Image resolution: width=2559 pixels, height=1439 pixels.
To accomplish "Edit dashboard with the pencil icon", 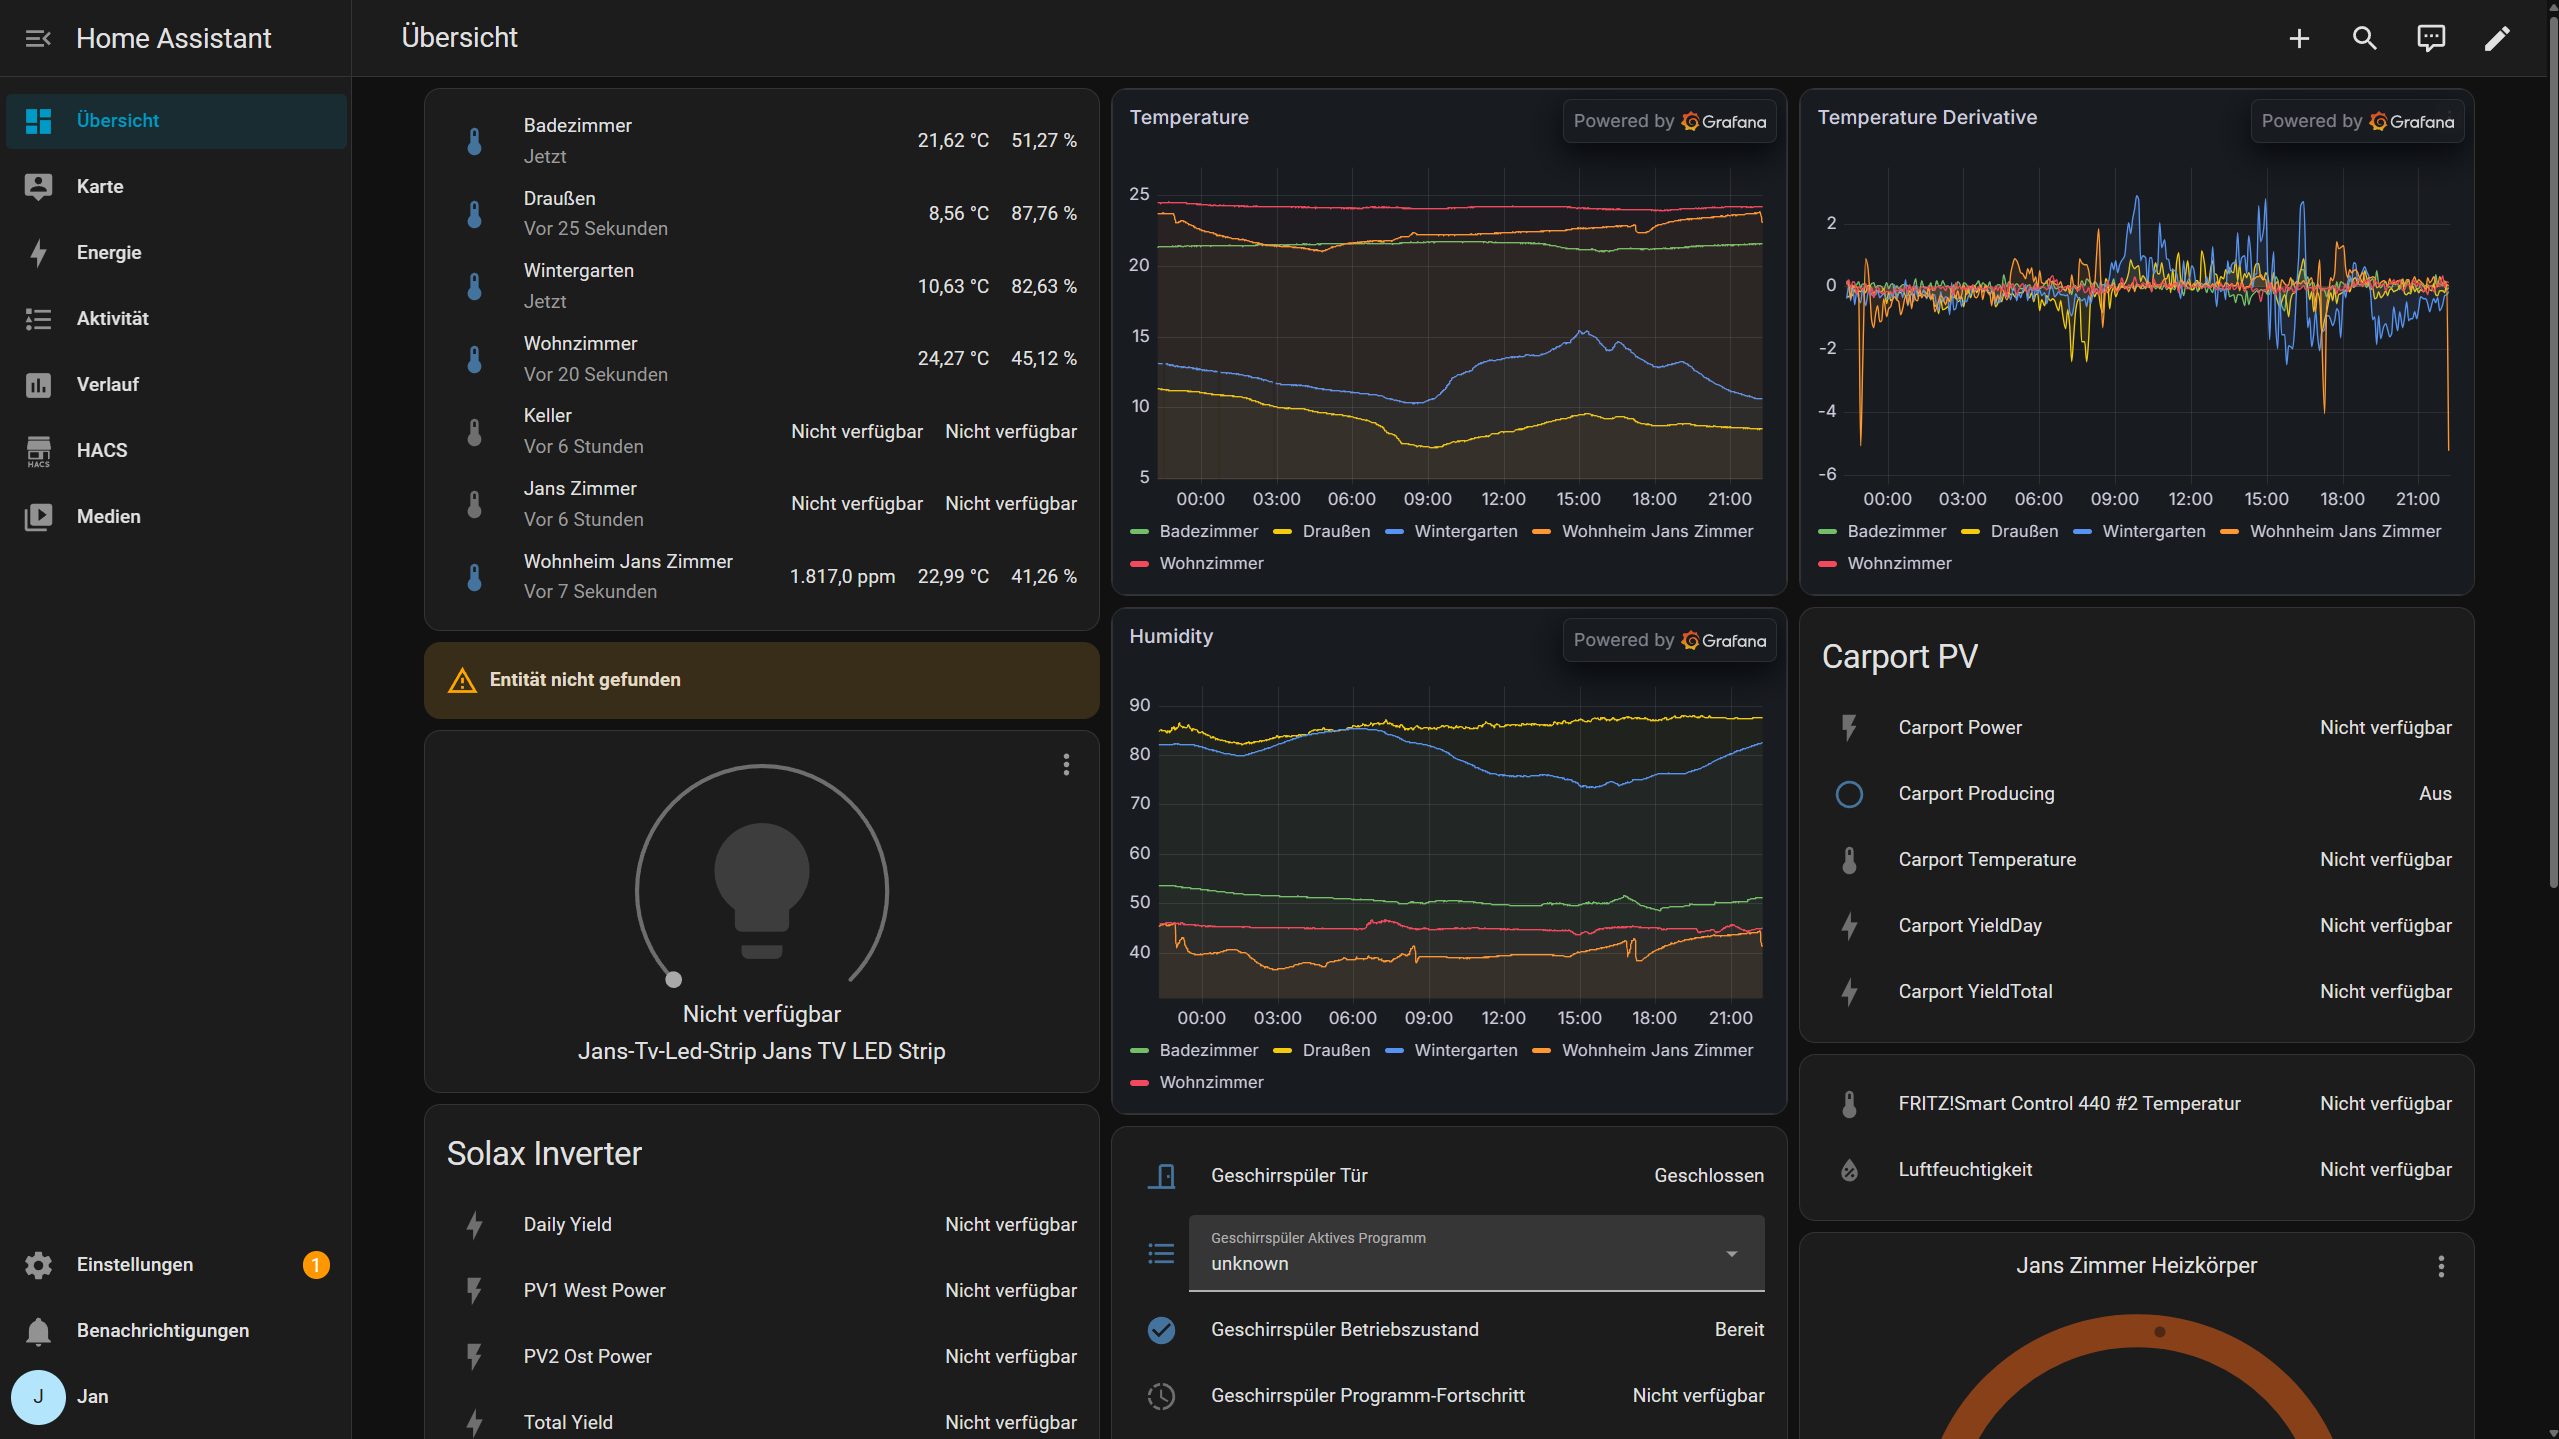I will click(2497, 38).
